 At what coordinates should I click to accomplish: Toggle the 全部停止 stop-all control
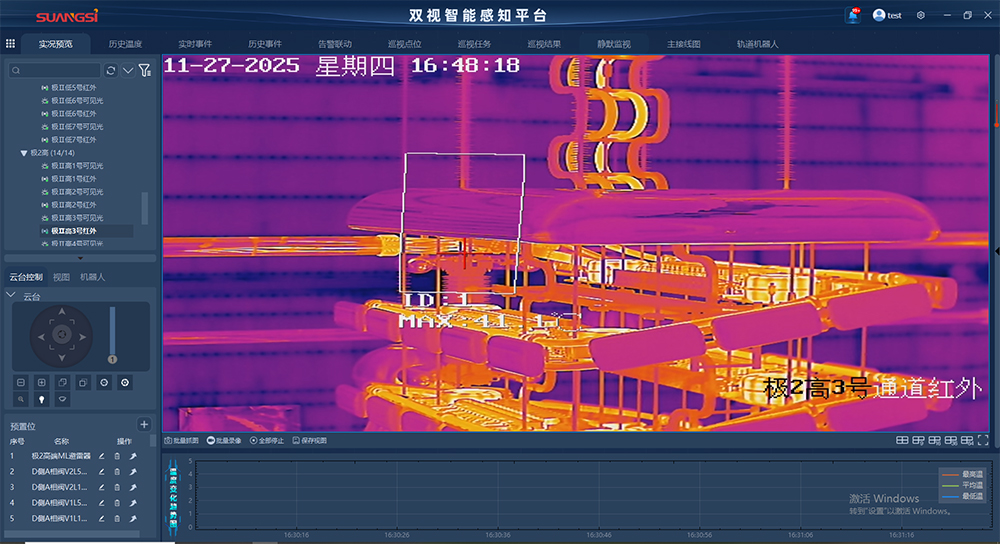coord(268,440)
